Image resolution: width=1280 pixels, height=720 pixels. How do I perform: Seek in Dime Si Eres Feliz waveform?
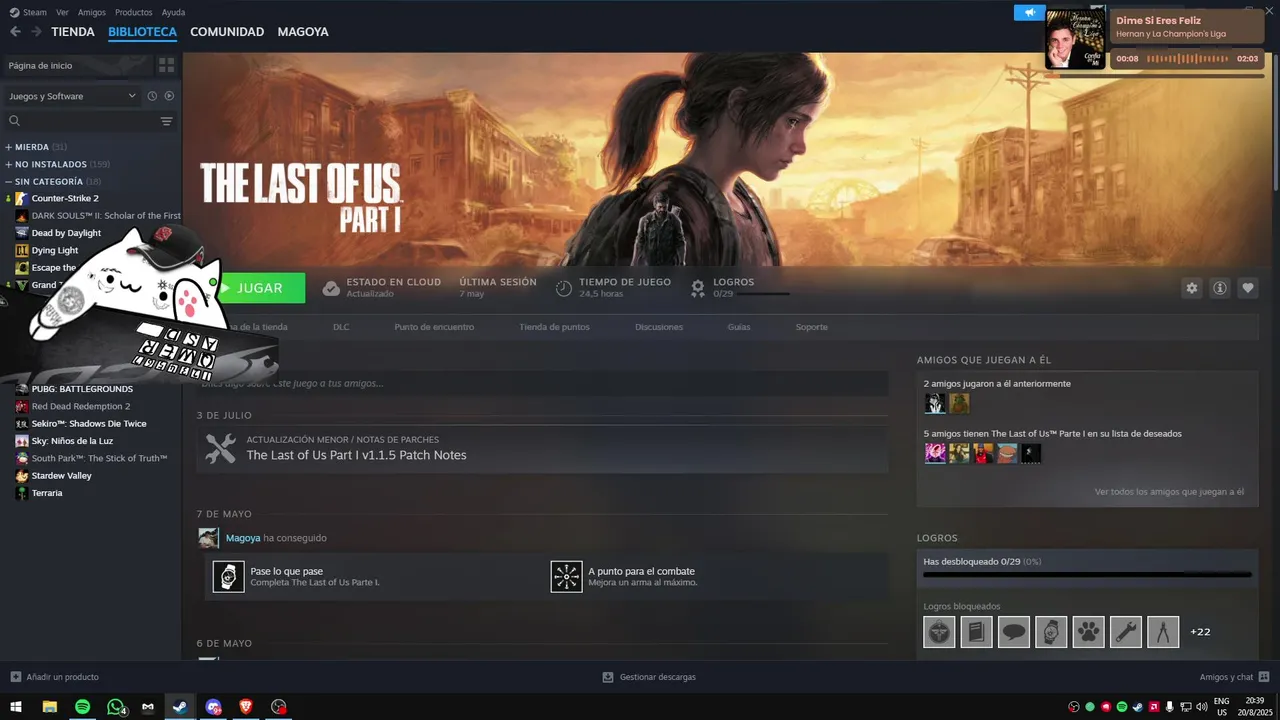point(1189,59)
